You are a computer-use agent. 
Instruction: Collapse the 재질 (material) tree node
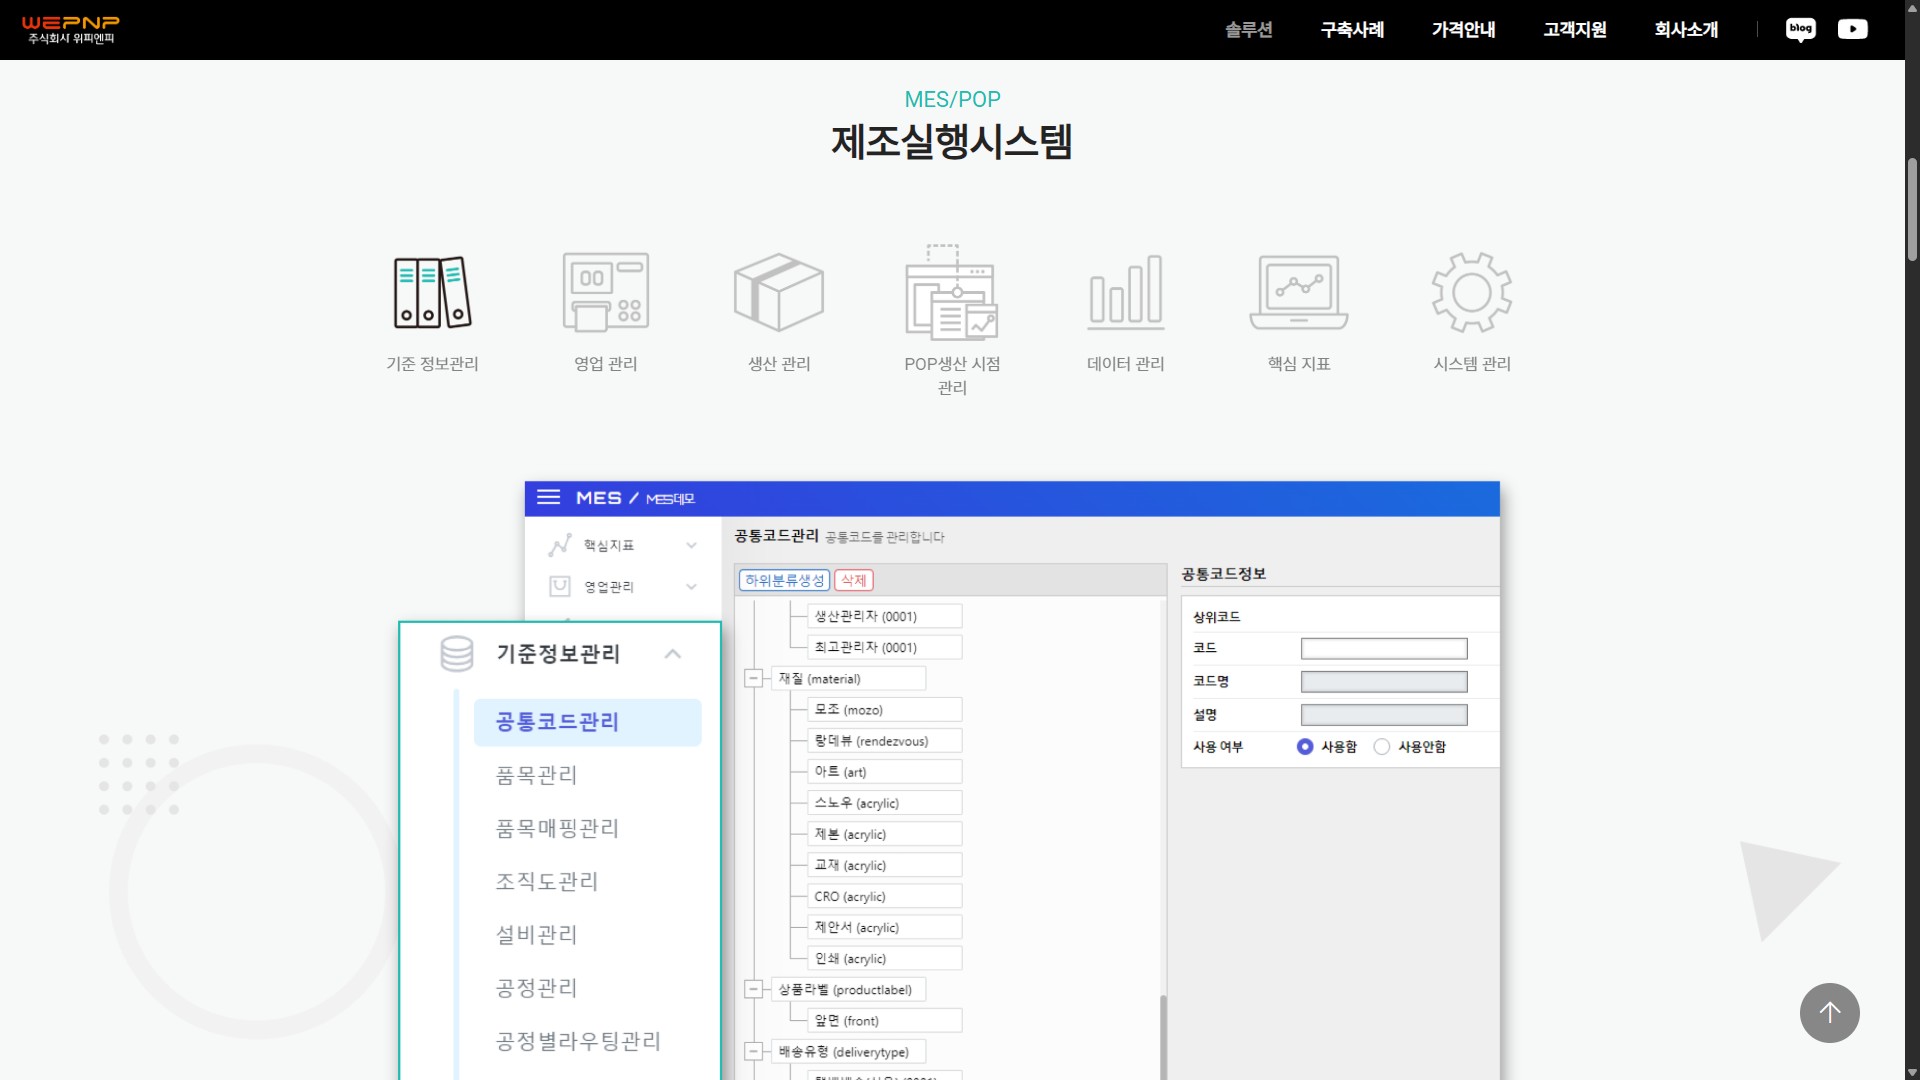(x=753, y=679)
